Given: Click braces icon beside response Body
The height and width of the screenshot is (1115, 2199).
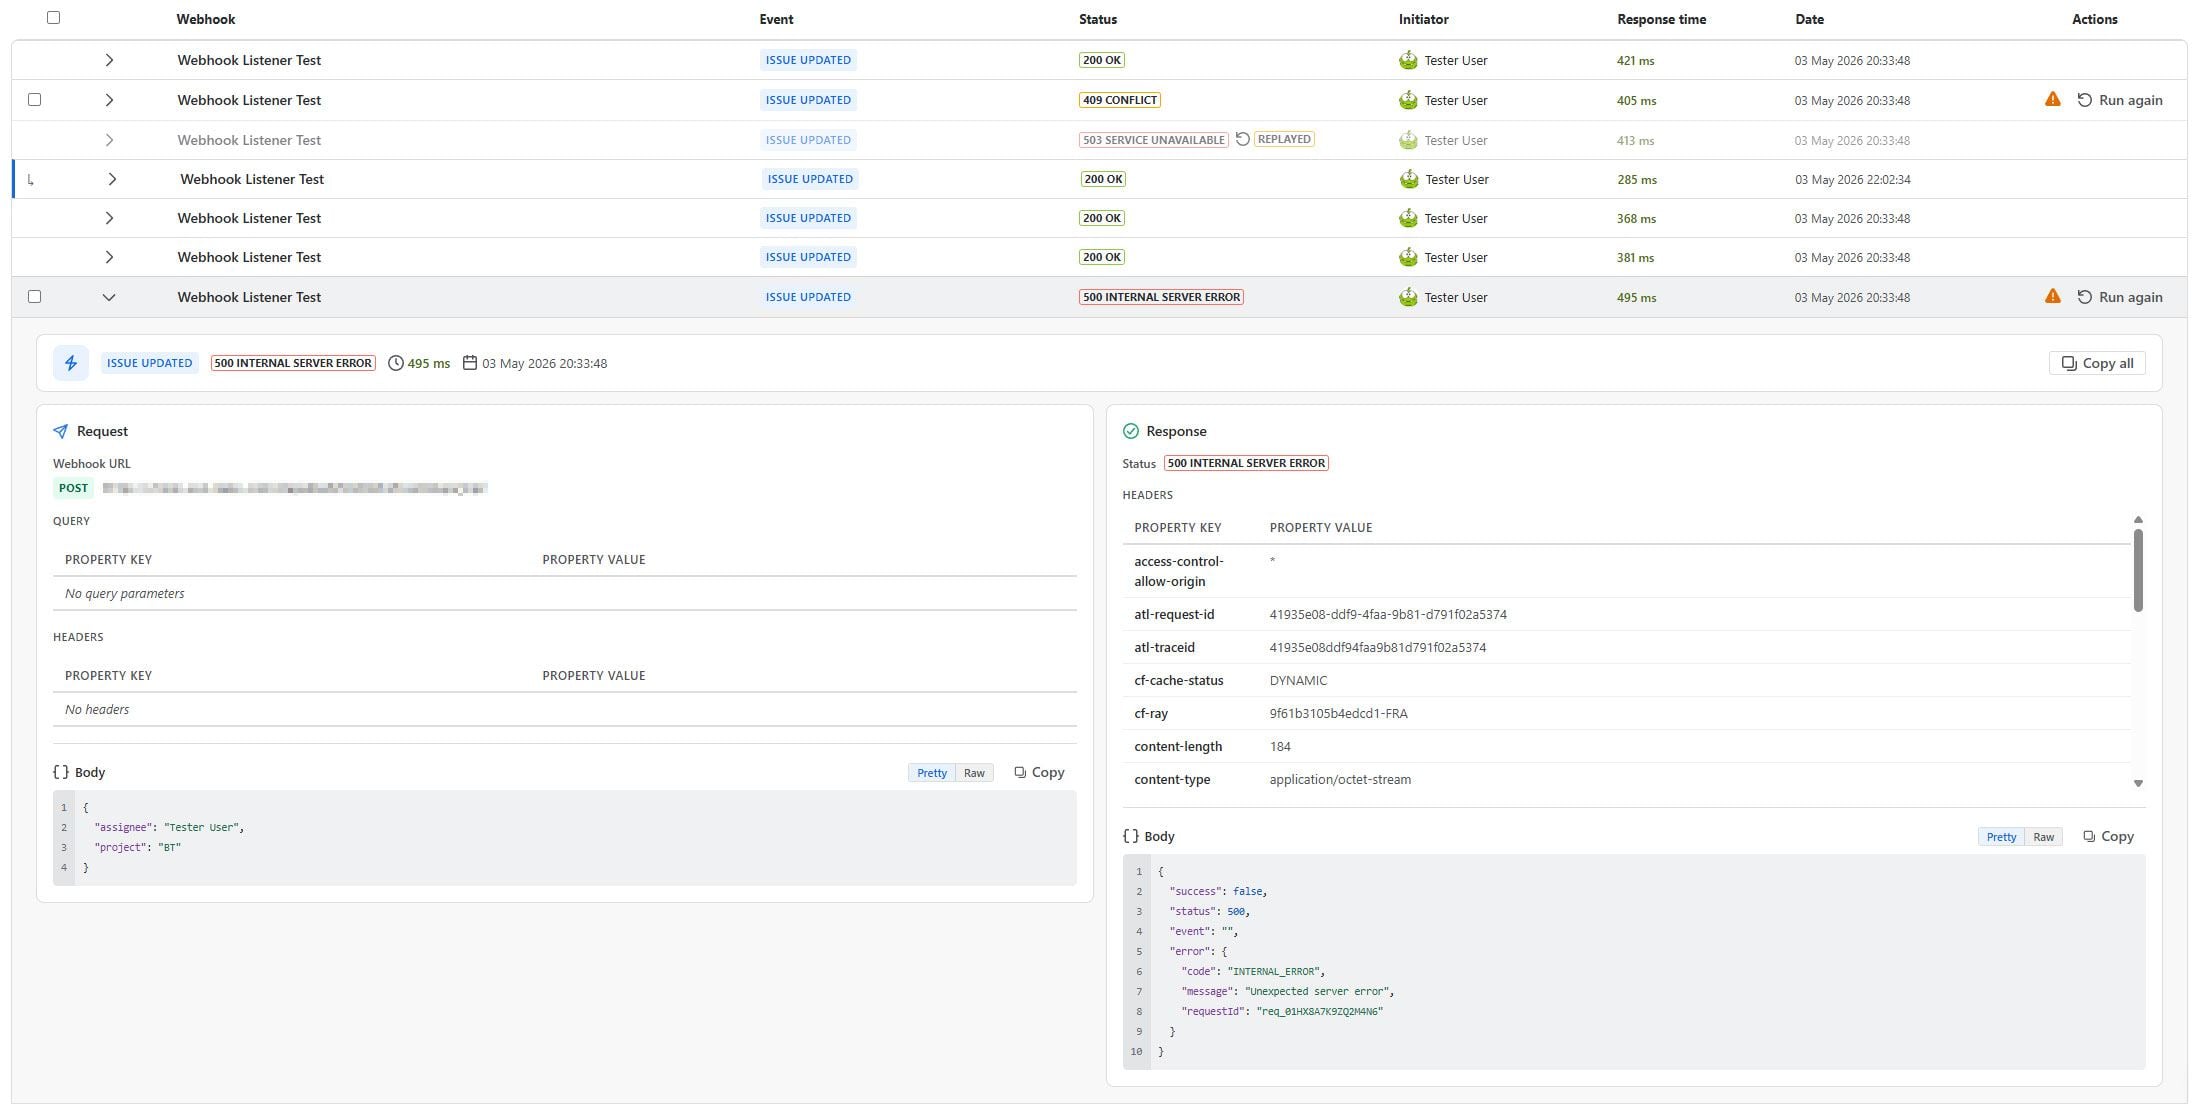Looking at the screenshot, I should [x=1131, y=836].
